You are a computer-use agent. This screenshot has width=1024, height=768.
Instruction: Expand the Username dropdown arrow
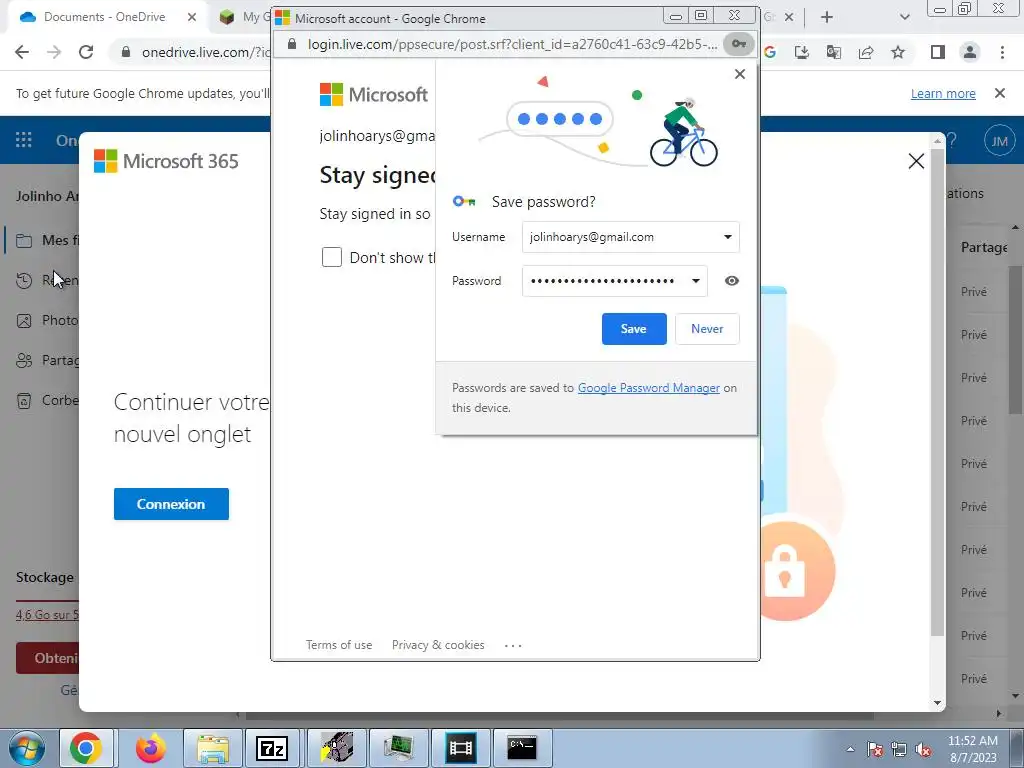click(728, 237)
